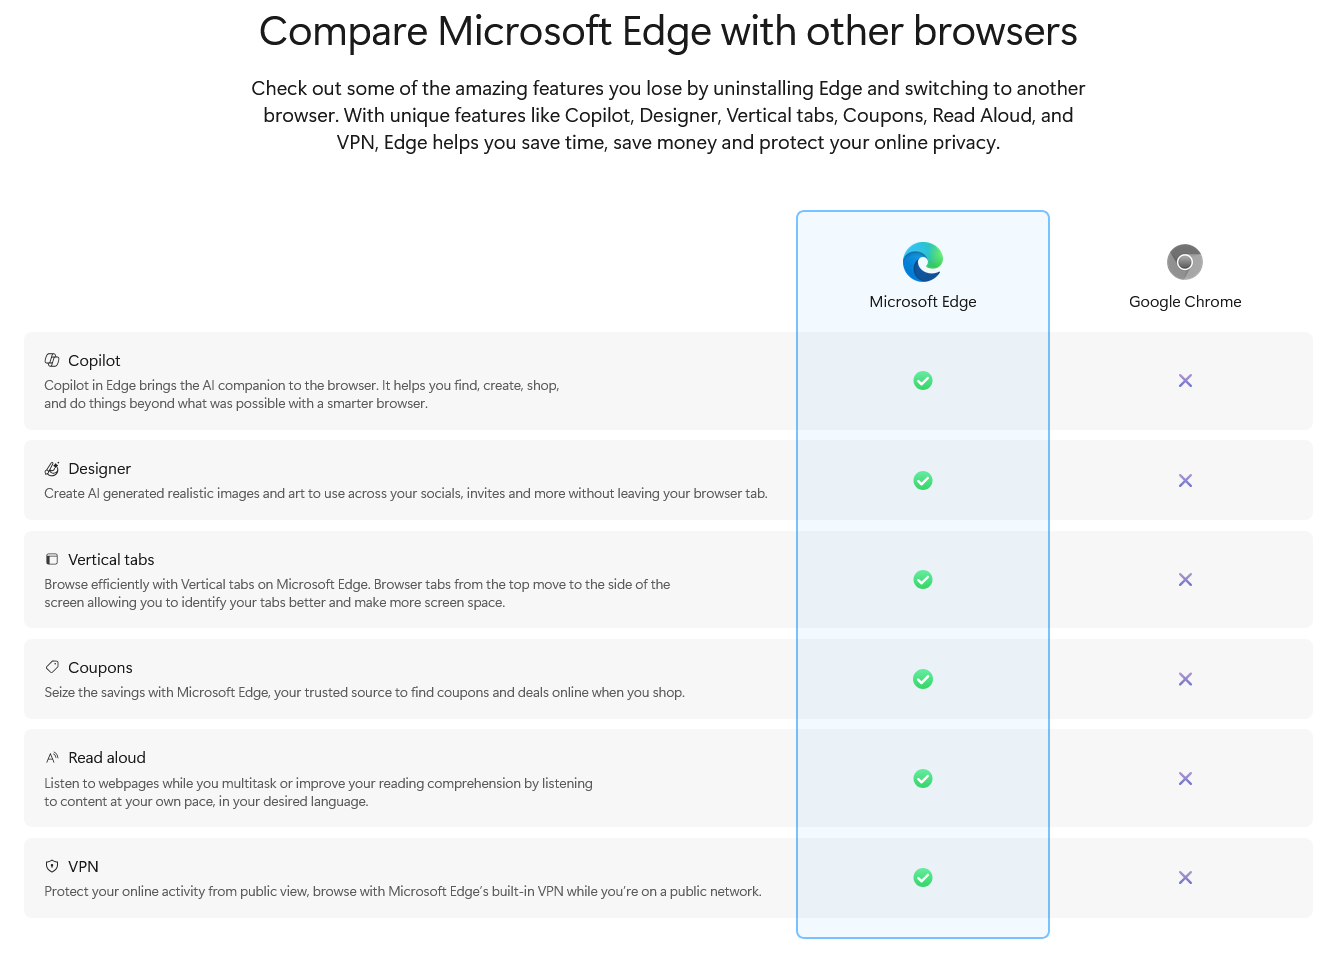Click the green checkmark for VPN
This screenshot has width=1334, height=956.
coord(923,878)
